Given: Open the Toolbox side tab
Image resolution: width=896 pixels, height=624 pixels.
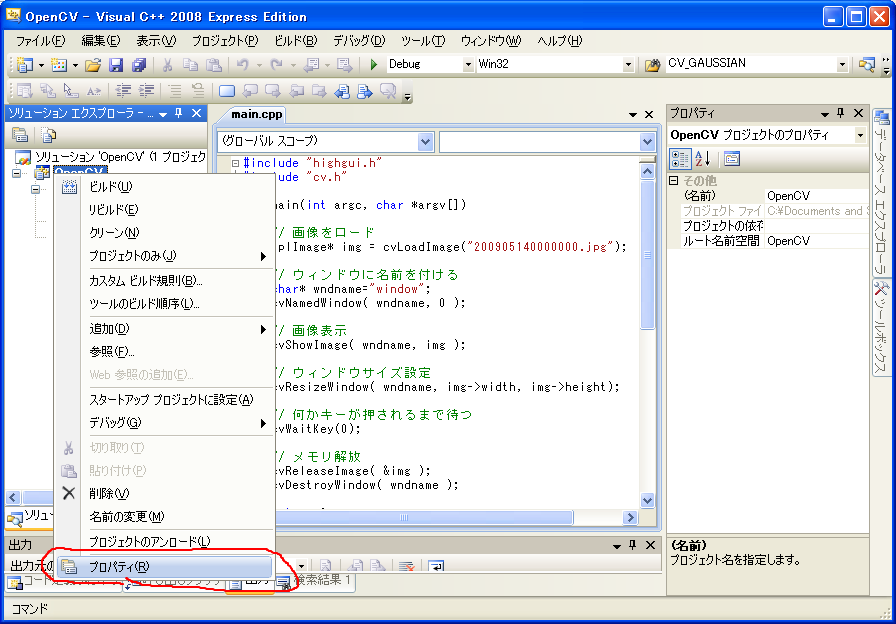Looking at the screenshot, I should pyautogui.click(x=881, y=328).
